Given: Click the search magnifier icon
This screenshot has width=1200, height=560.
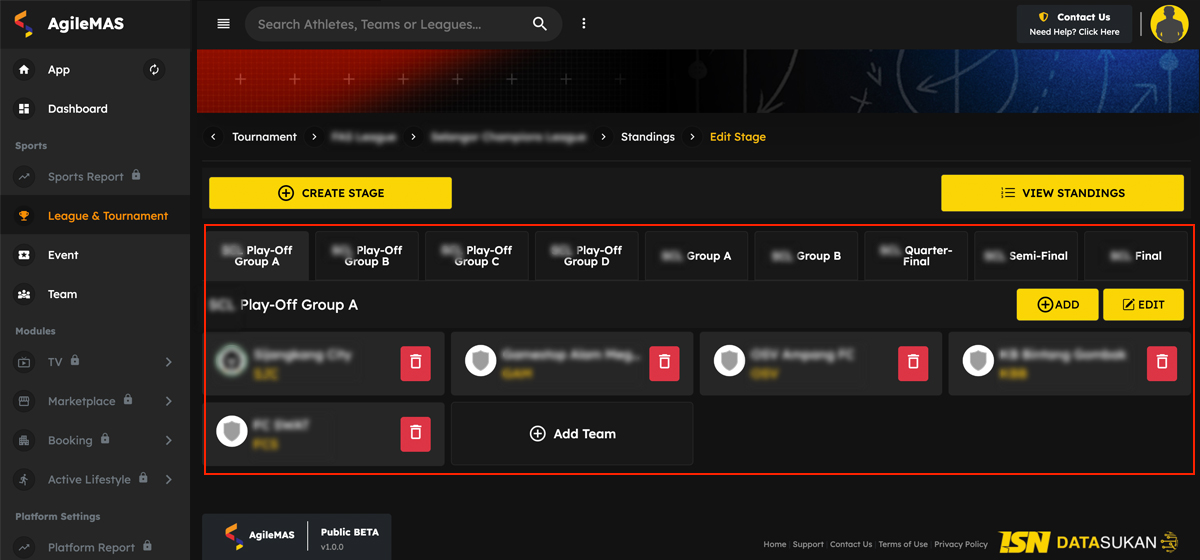Looking at the screenshot, I should pyautogui.click(x=540, y=24).
